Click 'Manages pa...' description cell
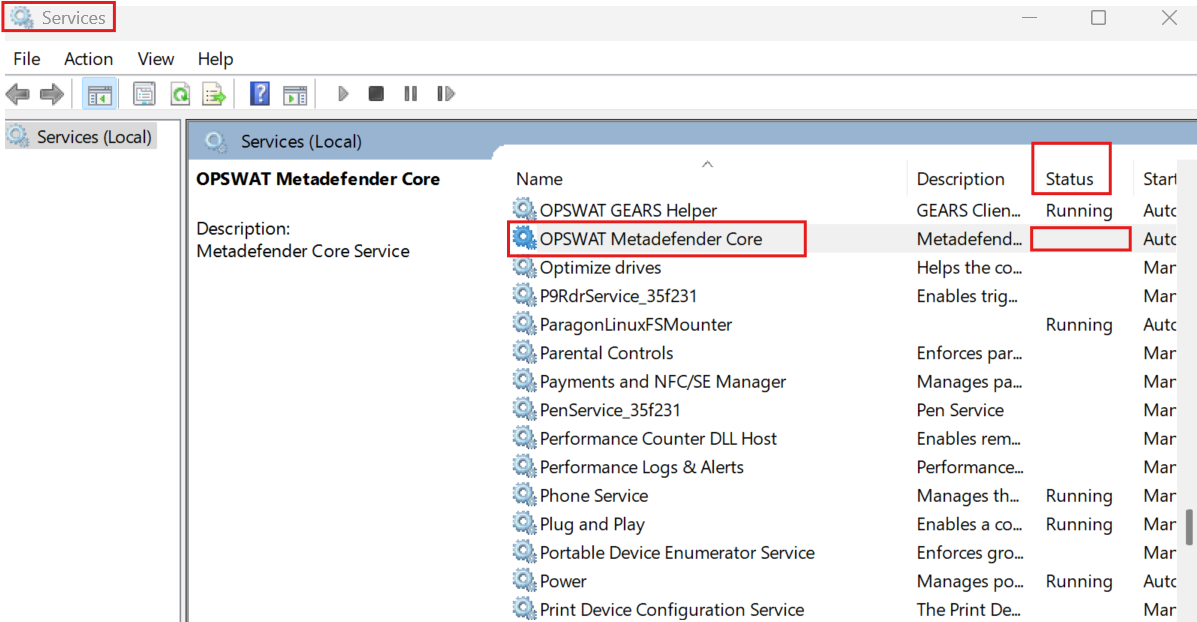Viewport: 1197px width, 622px height. (969, 381)
